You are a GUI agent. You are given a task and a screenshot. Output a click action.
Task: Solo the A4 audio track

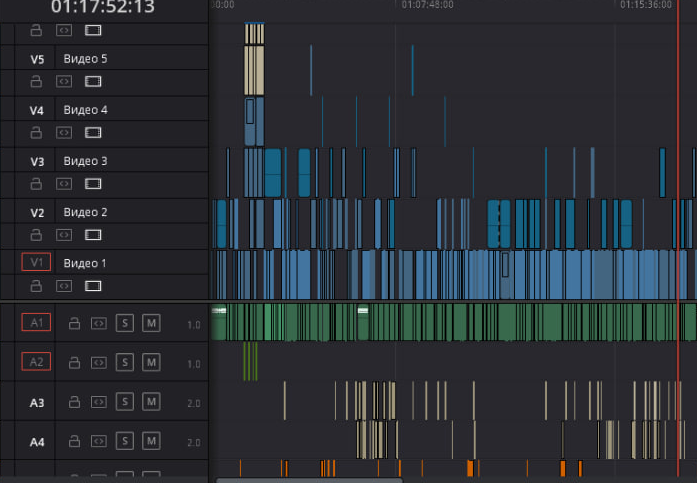(x=125, y=441)
